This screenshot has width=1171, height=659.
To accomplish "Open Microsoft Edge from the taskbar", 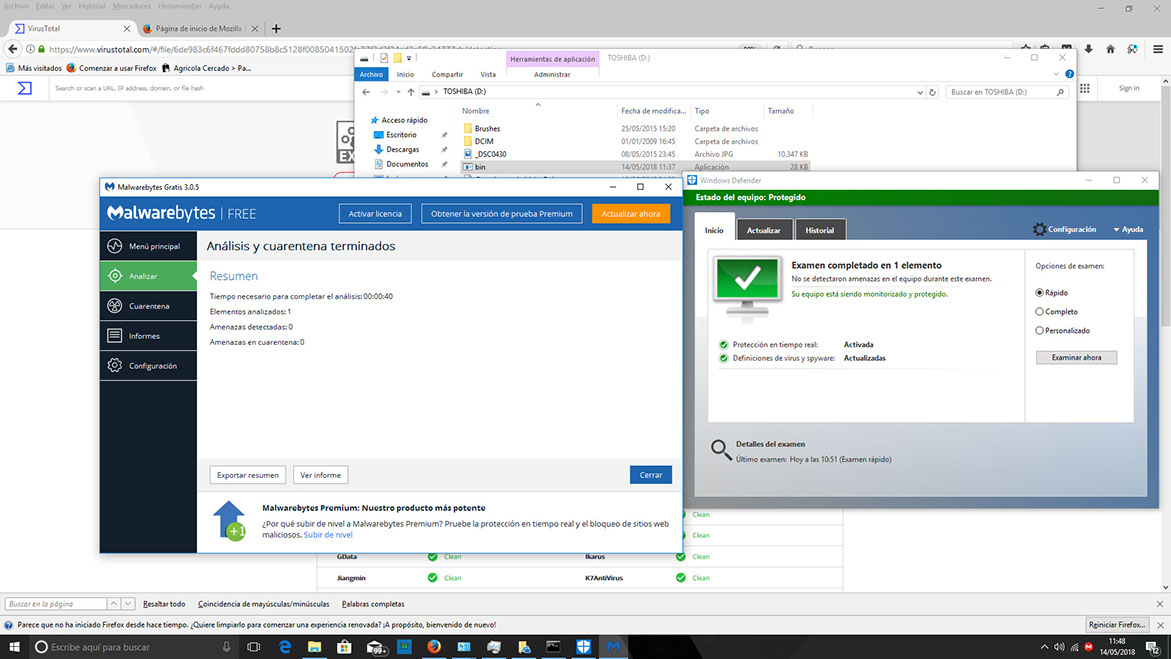I will (x=285, y=647).
